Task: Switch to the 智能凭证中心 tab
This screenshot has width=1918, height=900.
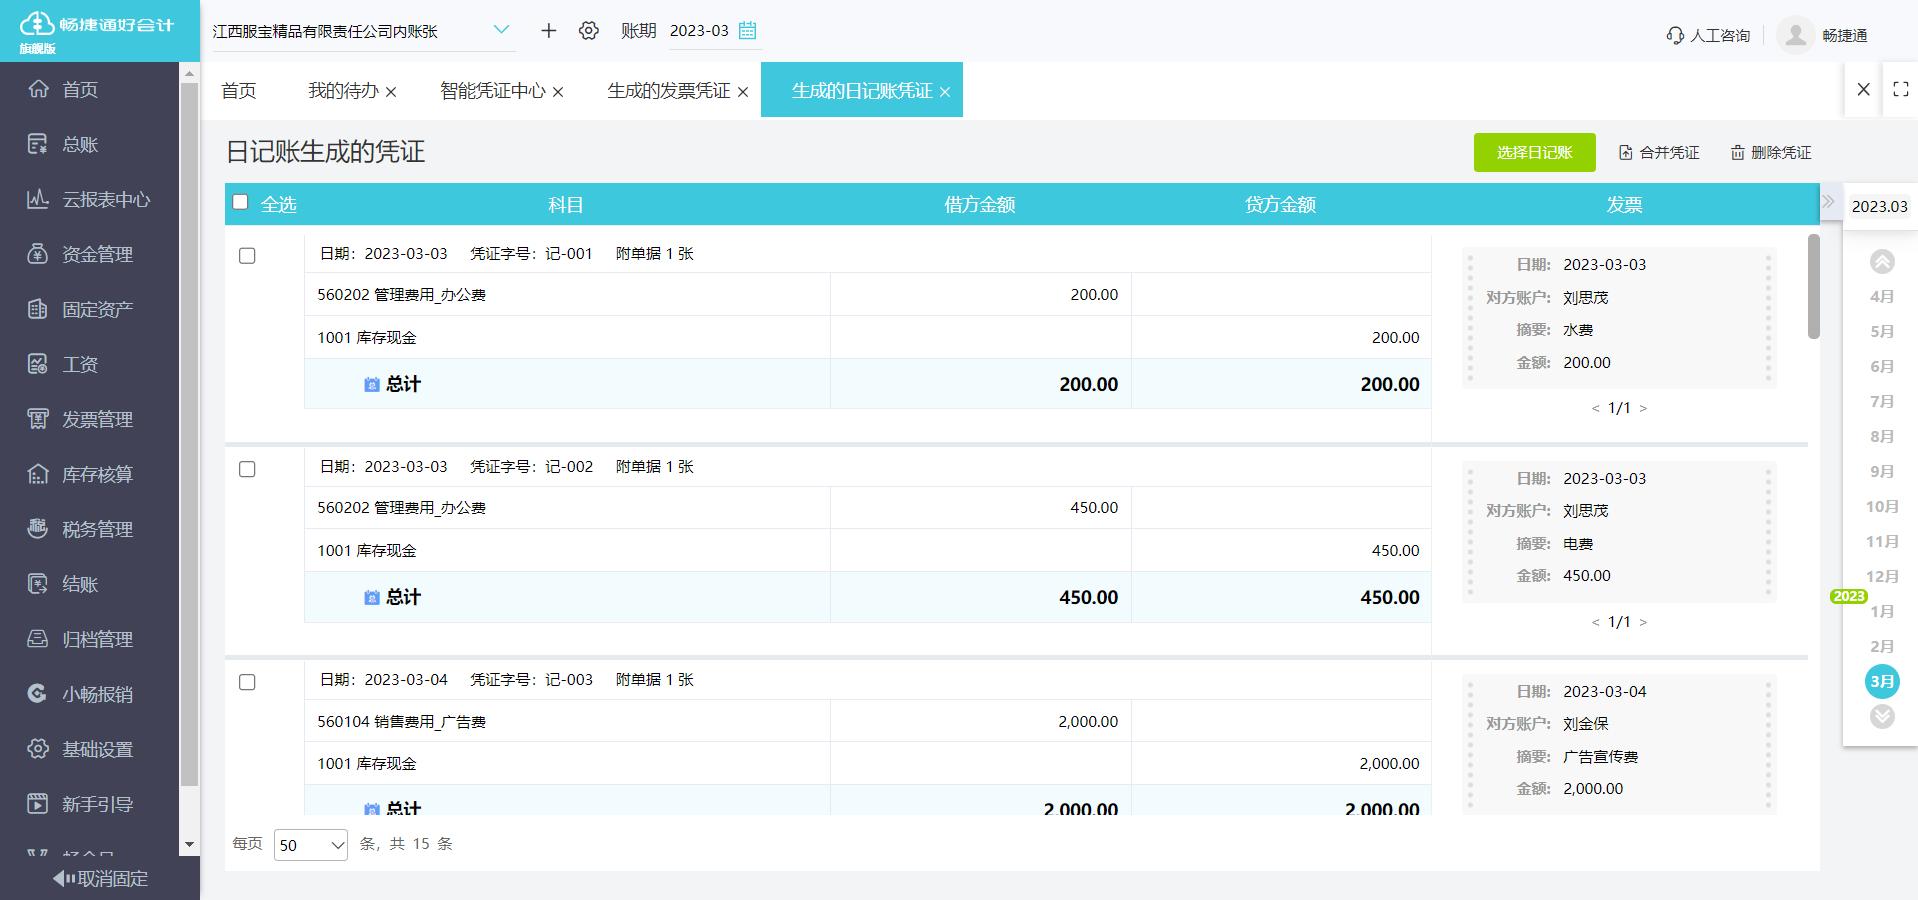Action: coord(492,91)
